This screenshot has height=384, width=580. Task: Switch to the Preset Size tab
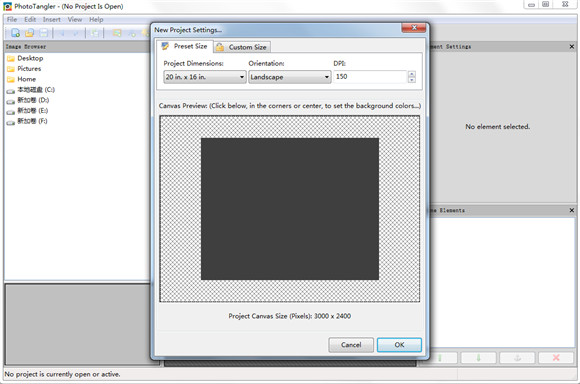tap(185, 46)
